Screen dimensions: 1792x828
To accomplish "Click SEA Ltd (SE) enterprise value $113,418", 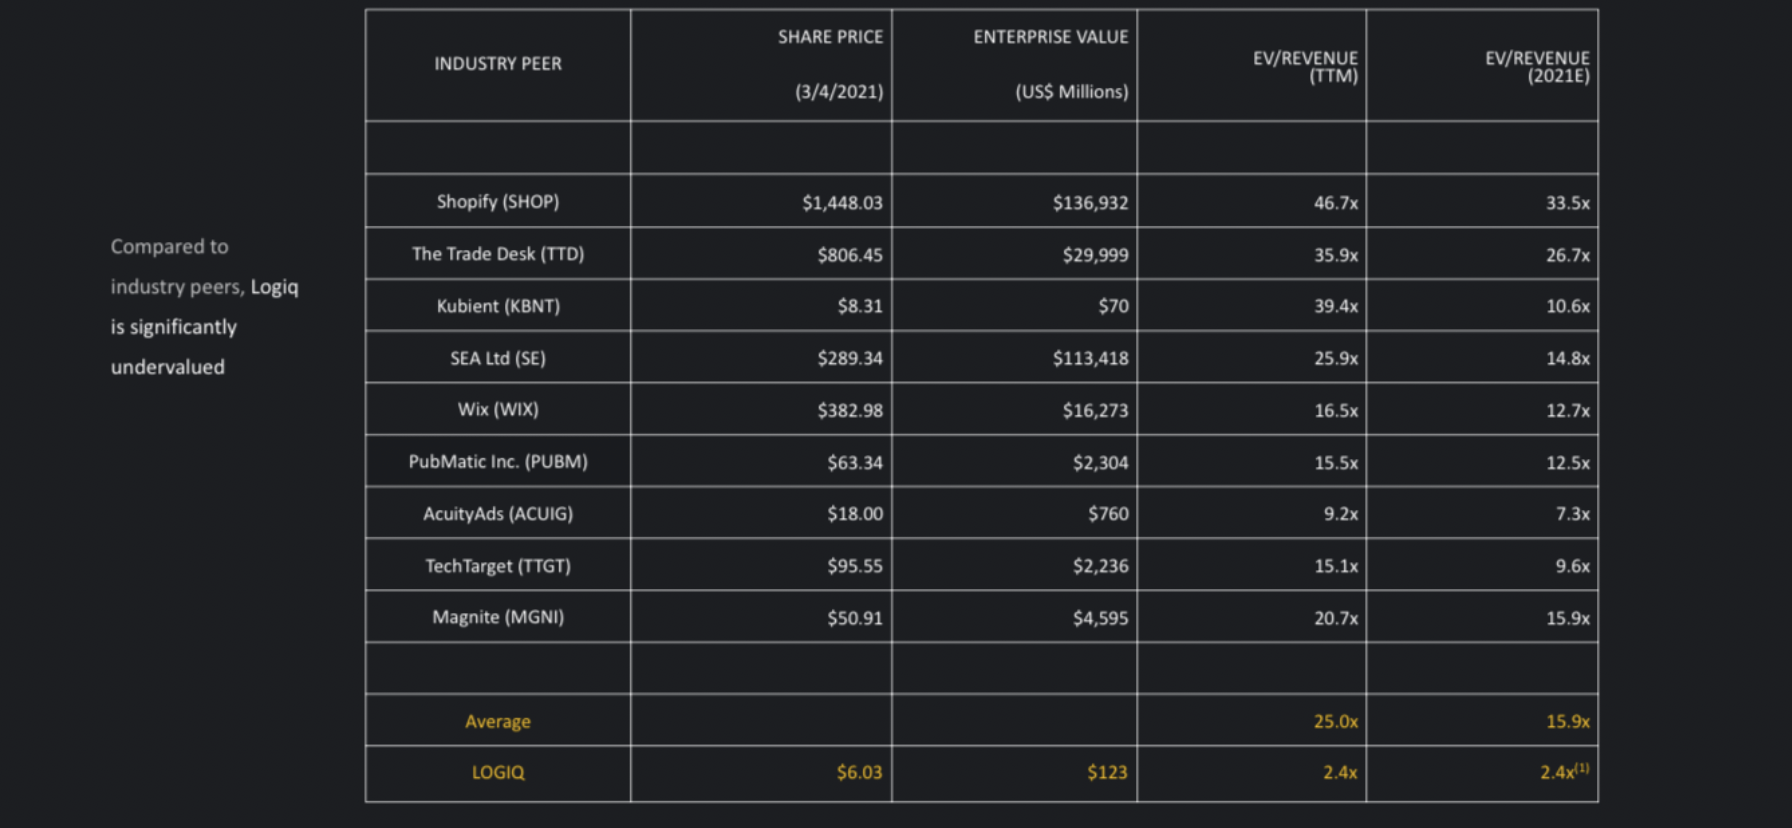I will [x=1090, y=358].
